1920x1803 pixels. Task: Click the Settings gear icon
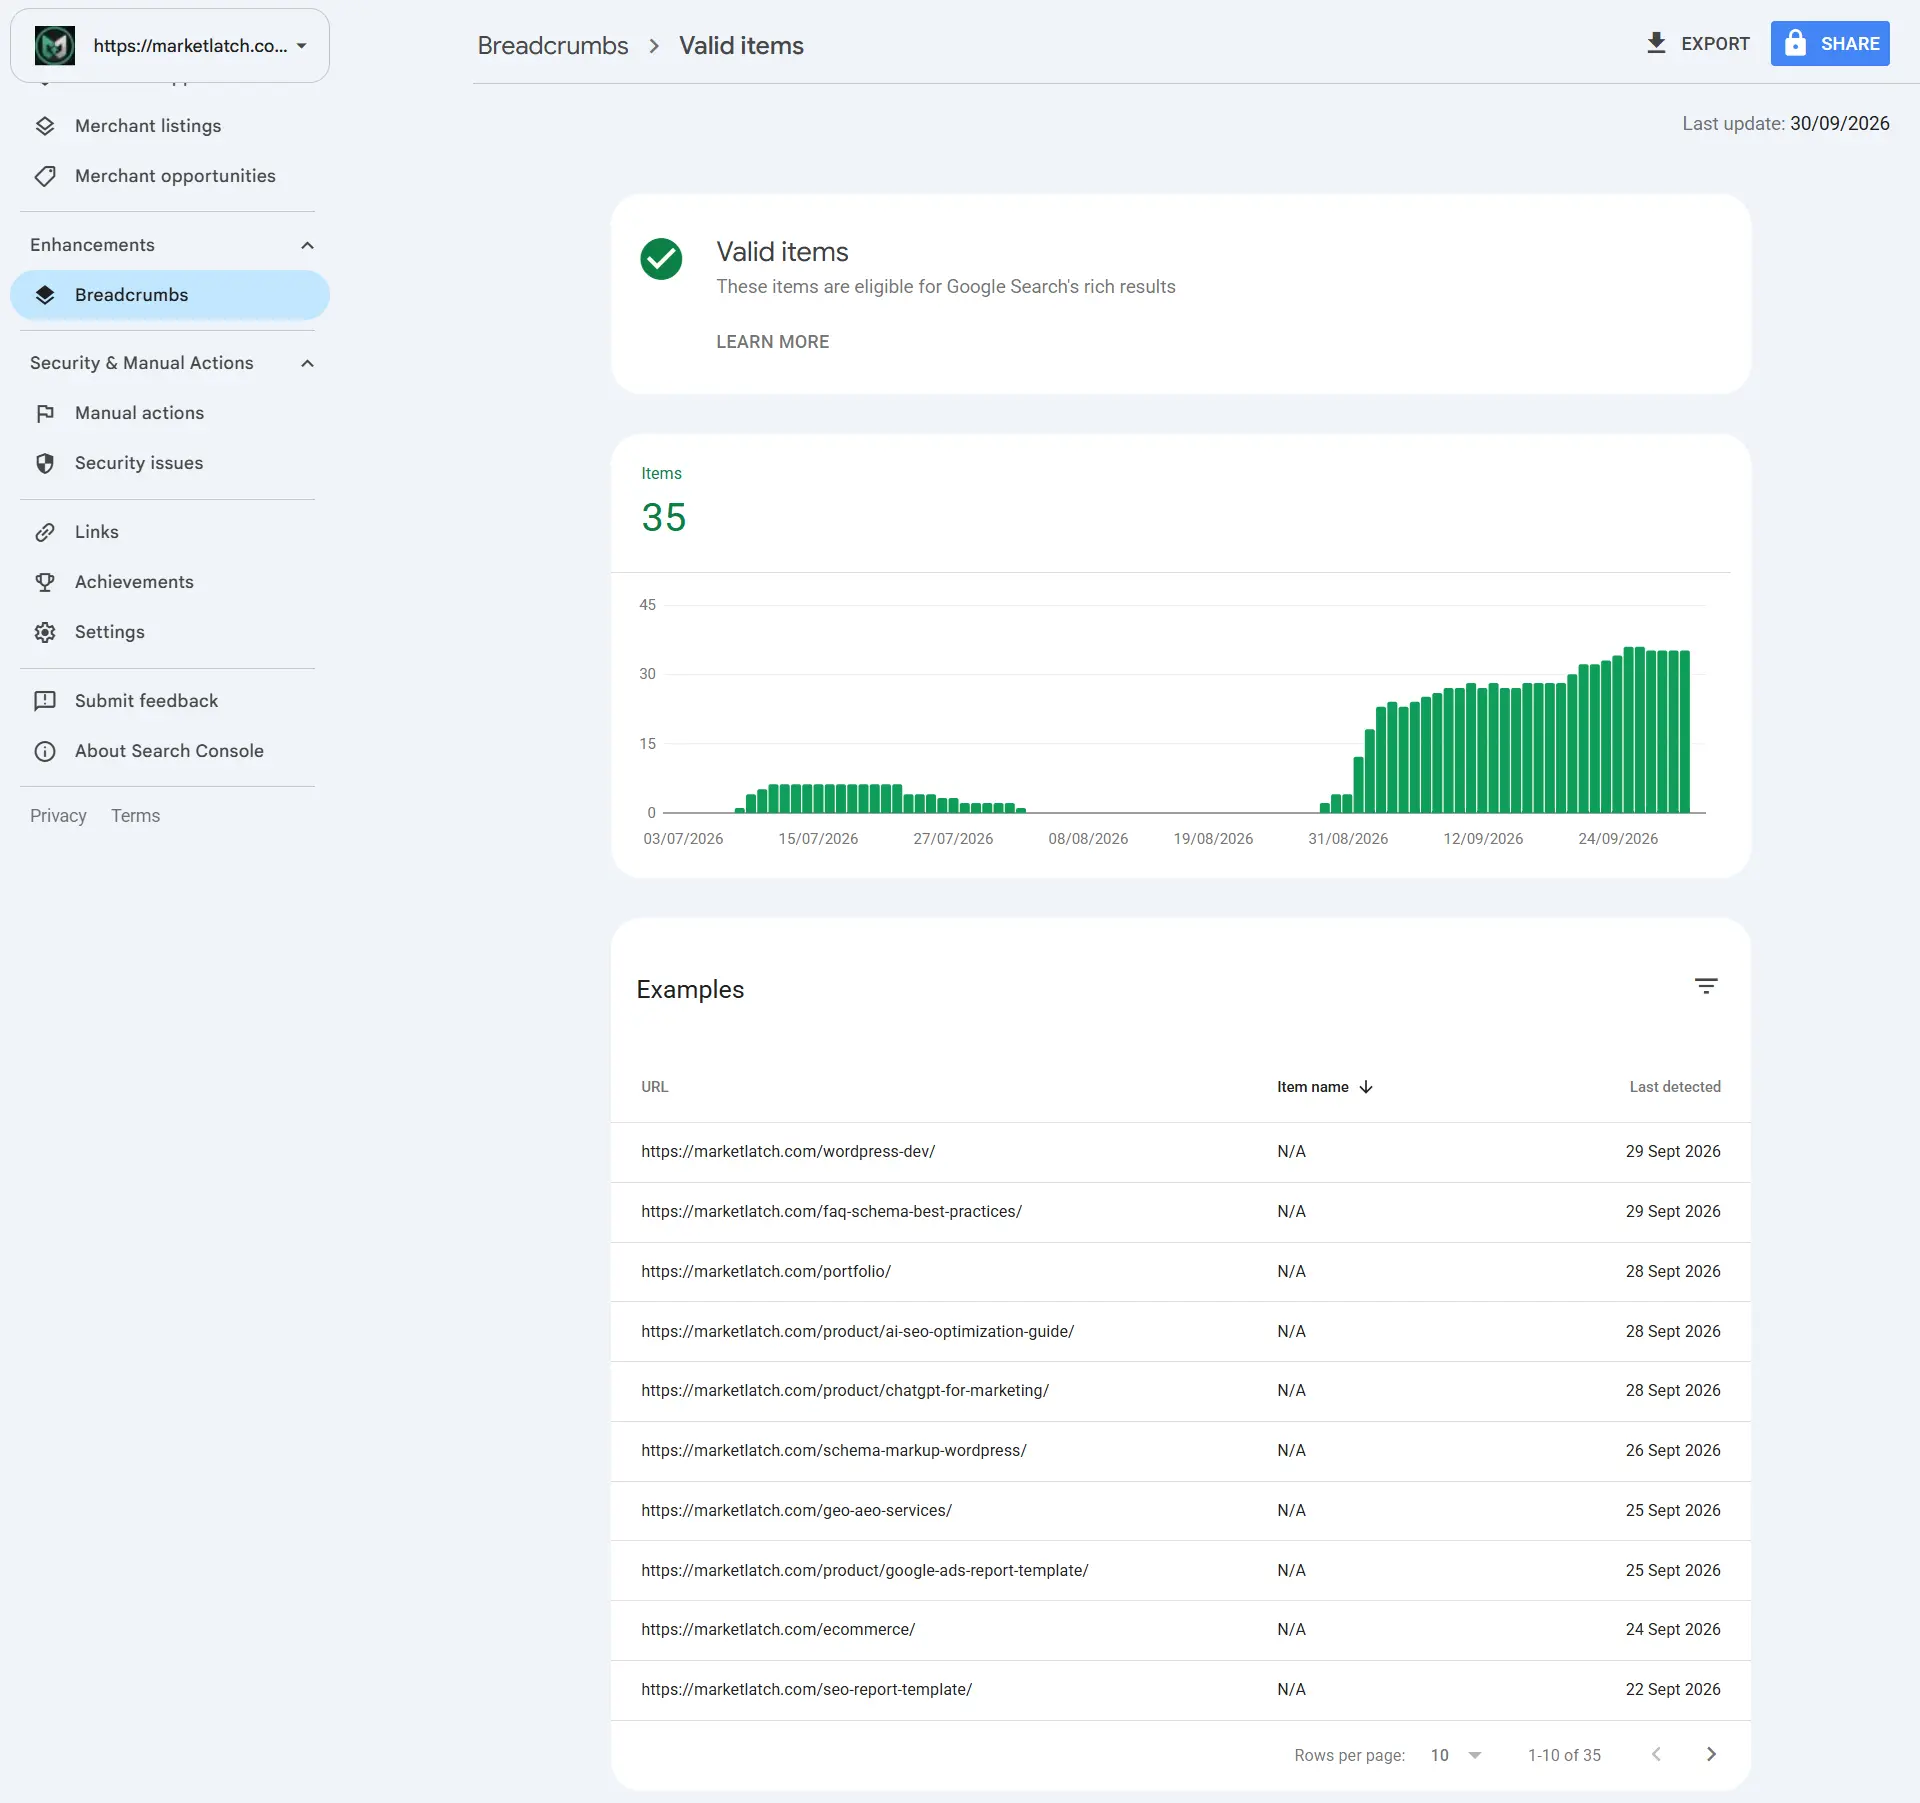tap(45, 632)
